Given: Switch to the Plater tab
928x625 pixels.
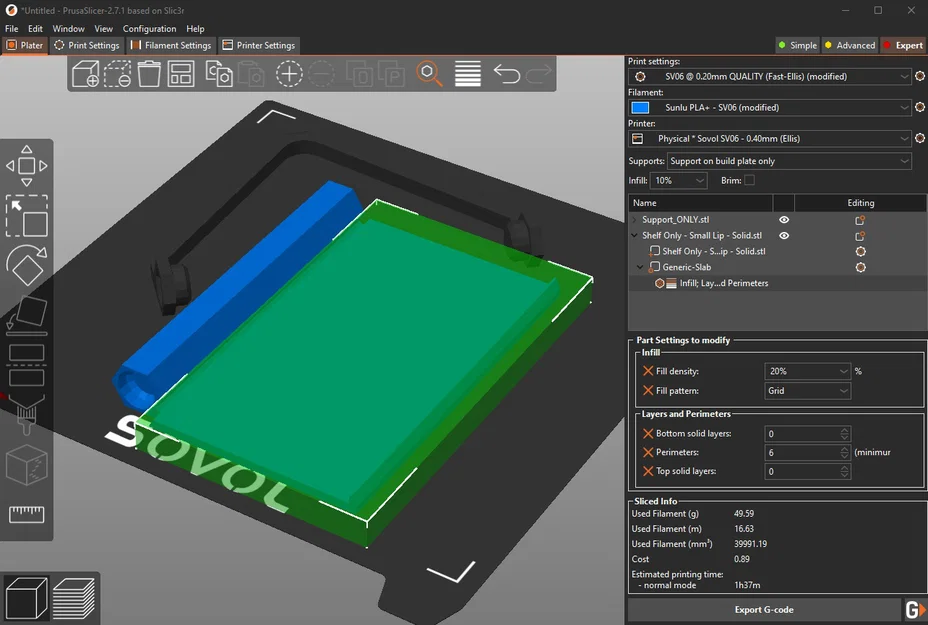Looking at the screenshot, I should [25, 45].
